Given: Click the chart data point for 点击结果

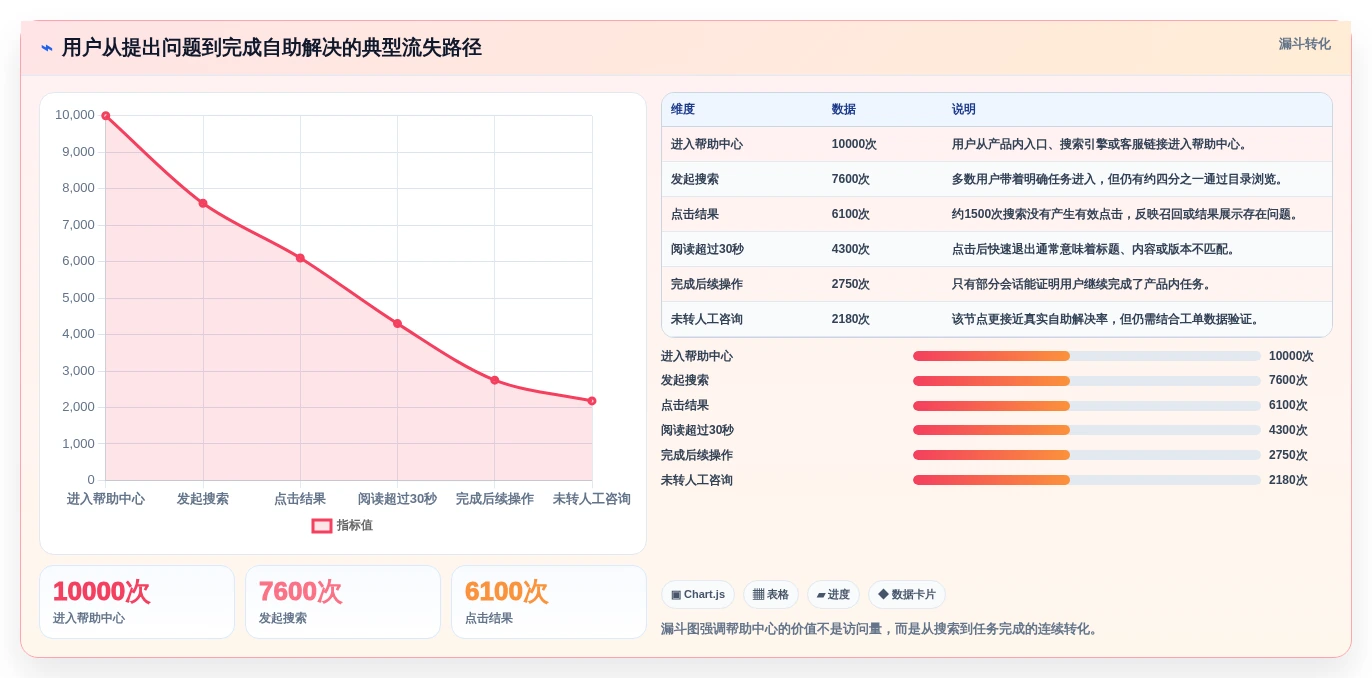Looking at the screenshot, I should (300, 258).
